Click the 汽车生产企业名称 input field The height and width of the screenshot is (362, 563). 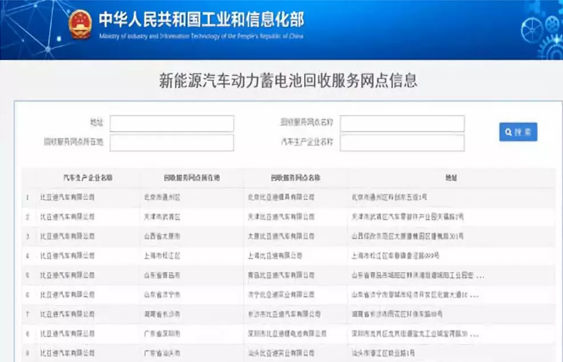[x=402, y=143]
